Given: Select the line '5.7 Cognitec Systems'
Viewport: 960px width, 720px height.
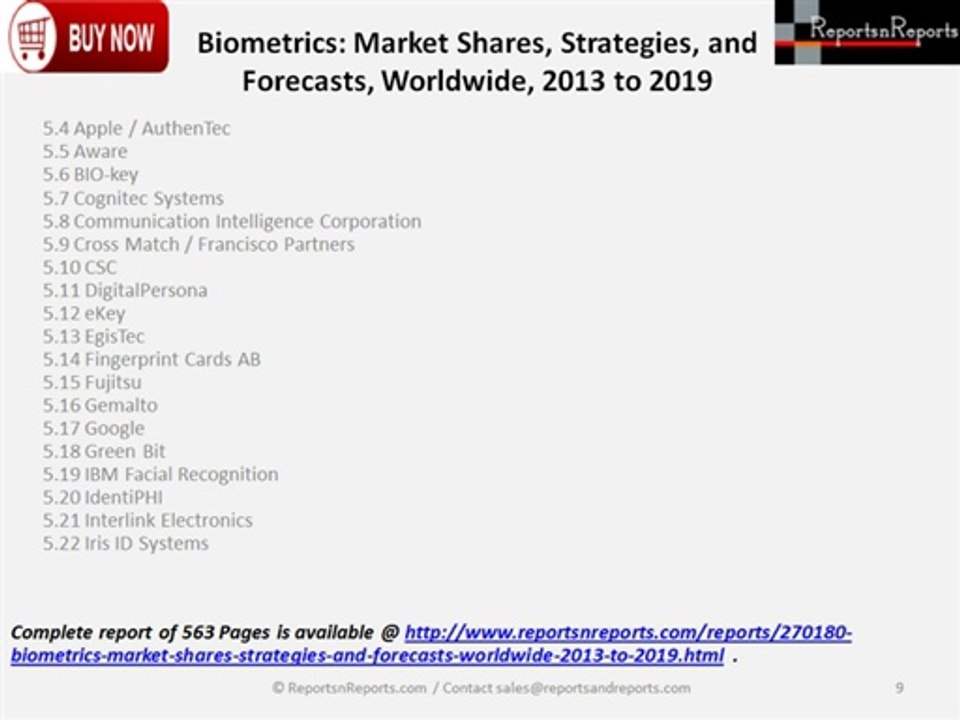Looking at the screenshot, I should (x=133, y=198).
